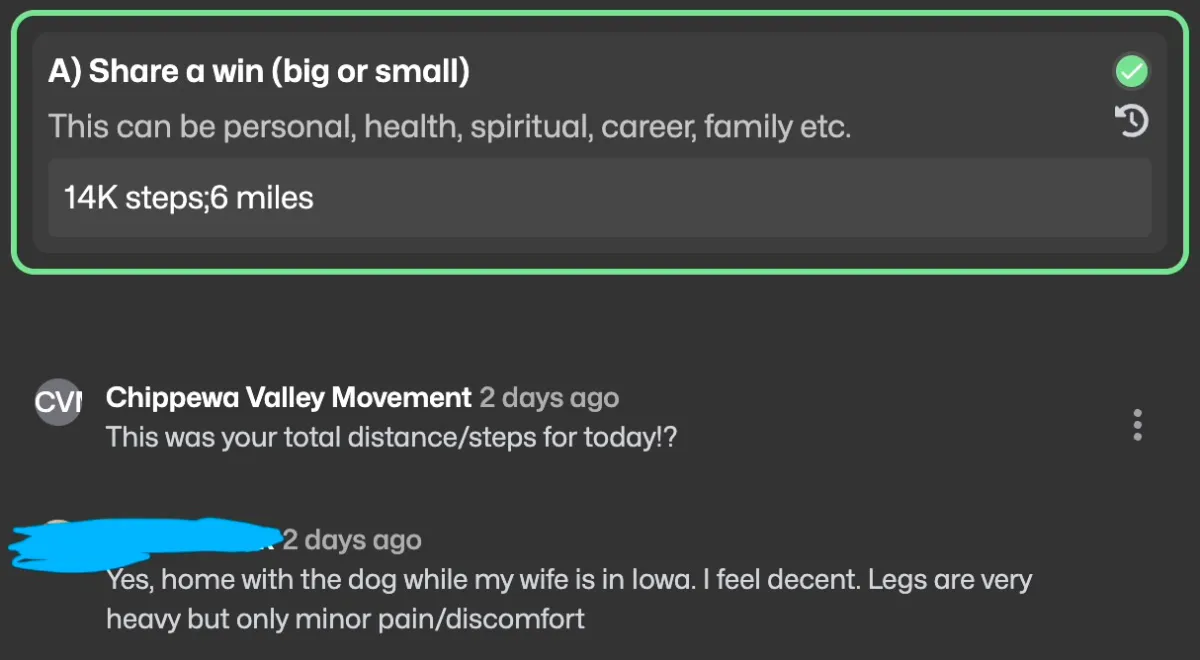
Task: Click the green completed checkmark icon
Action: tap(1131, 72)
